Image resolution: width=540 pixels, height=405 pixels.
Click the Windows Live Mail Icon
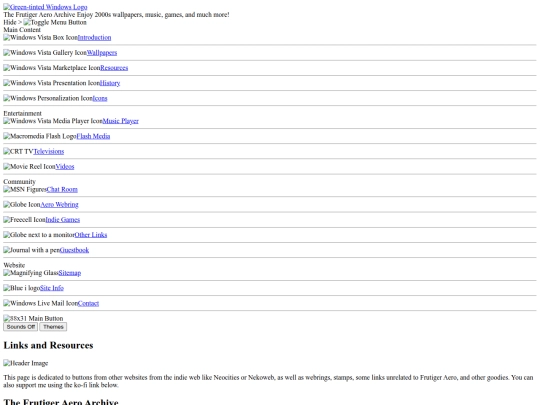41,303
